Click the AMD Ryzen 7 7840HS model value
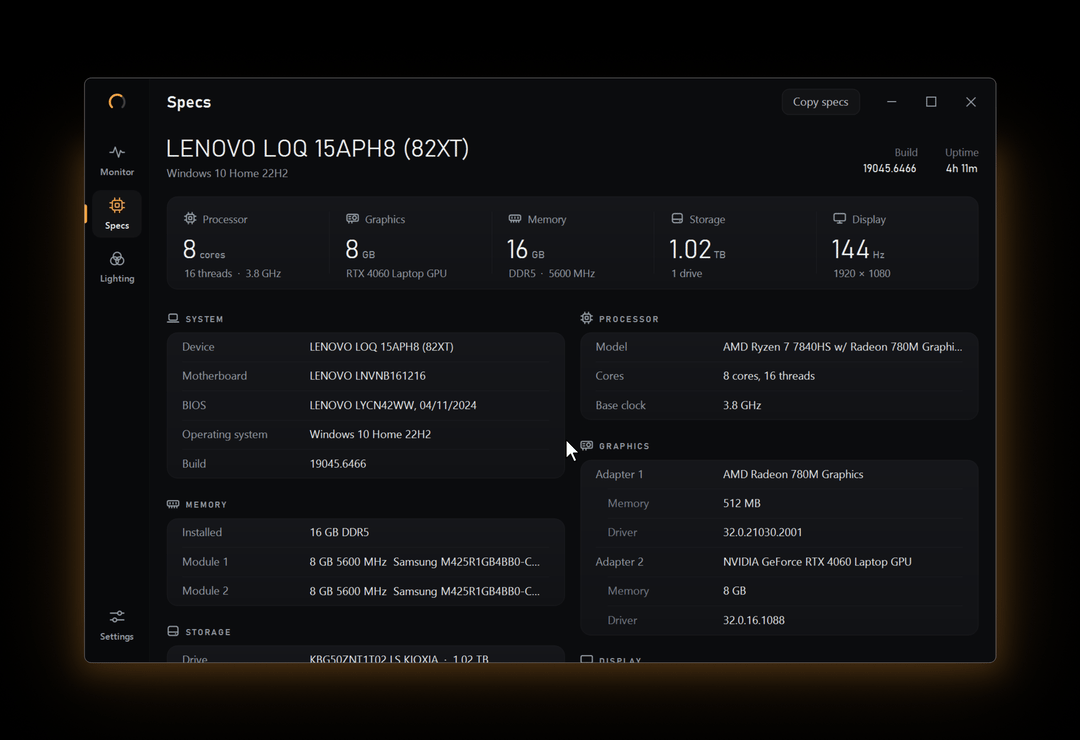Viewport: 1080px width, 740px height. pyautogui.click(x=842, y=347)
